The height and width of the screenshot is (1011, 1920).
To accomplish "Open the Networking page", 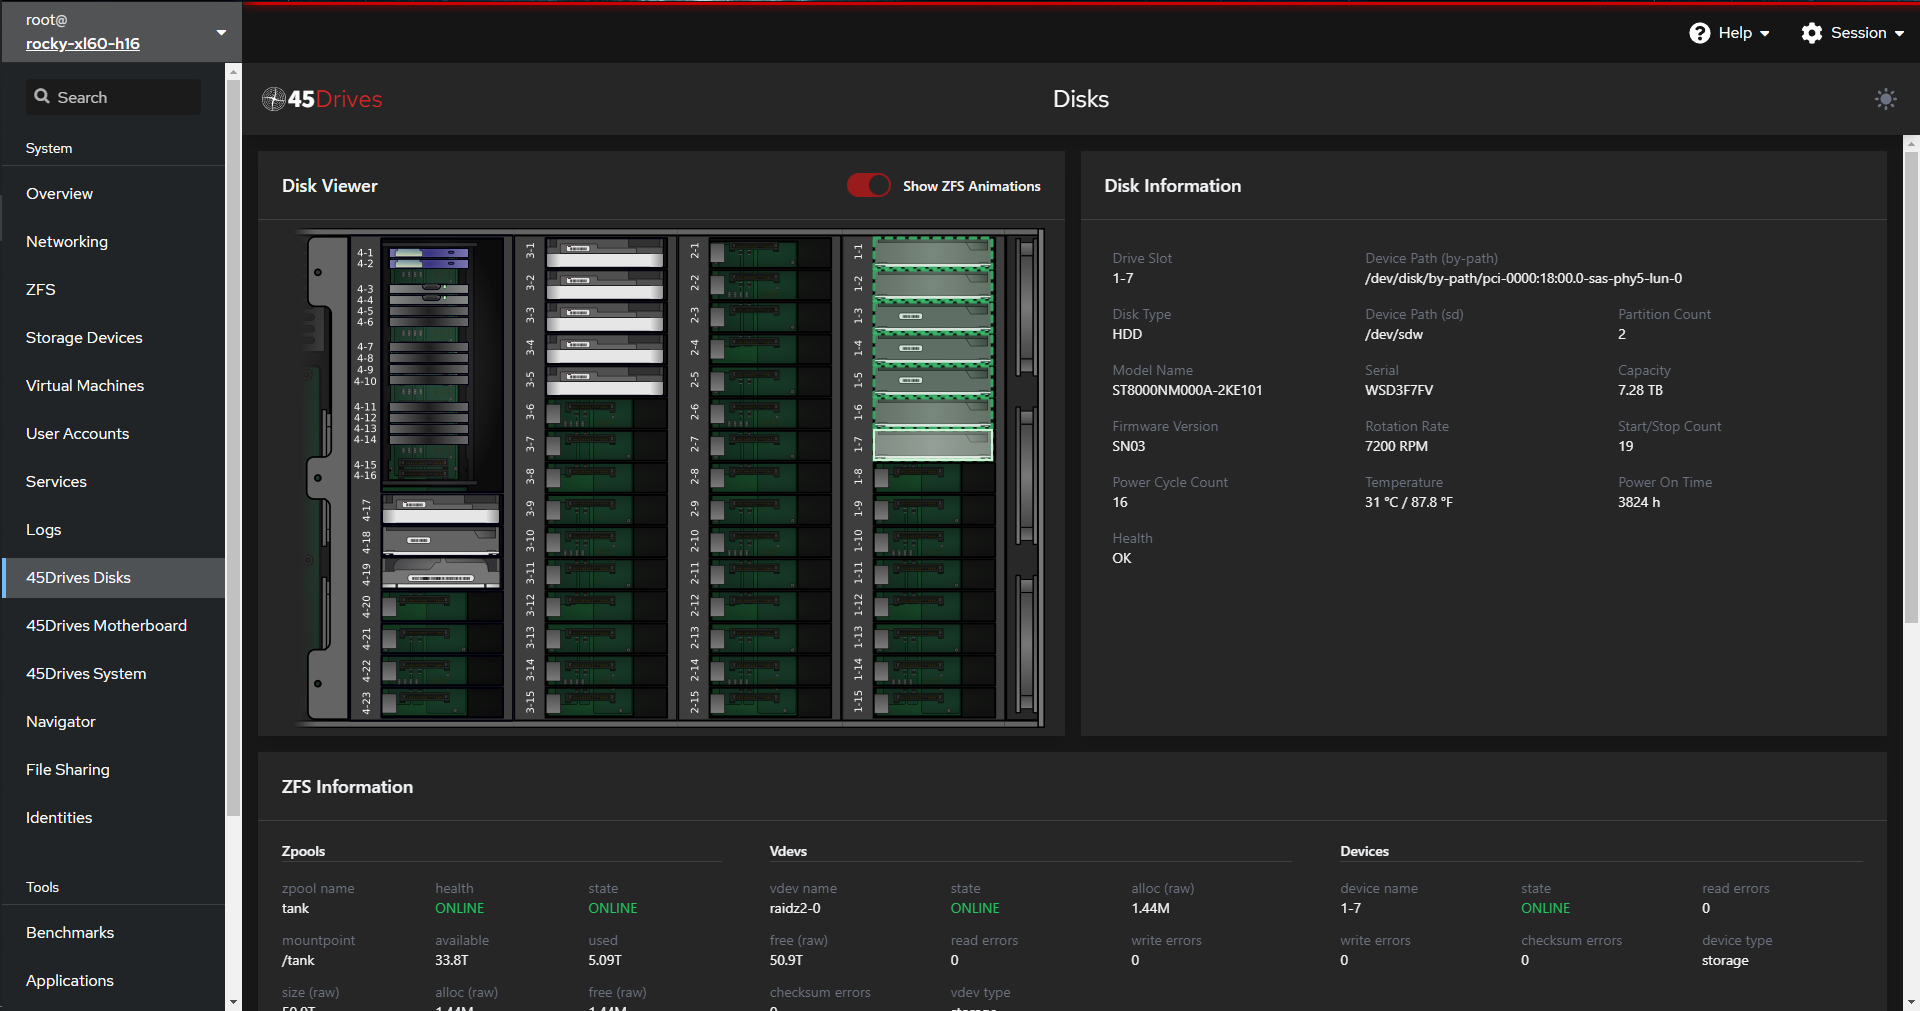I will coord(113,242).
